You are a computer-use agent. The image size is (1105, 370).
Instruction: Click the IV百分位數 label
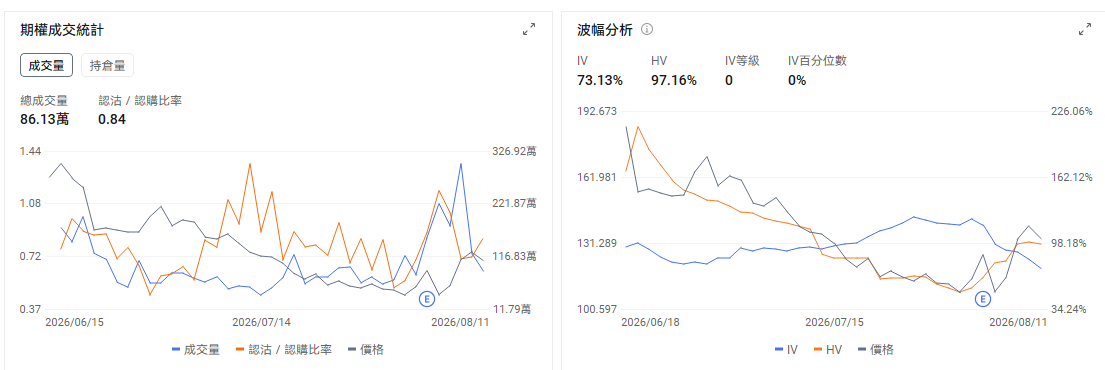[x=817, y=61]
